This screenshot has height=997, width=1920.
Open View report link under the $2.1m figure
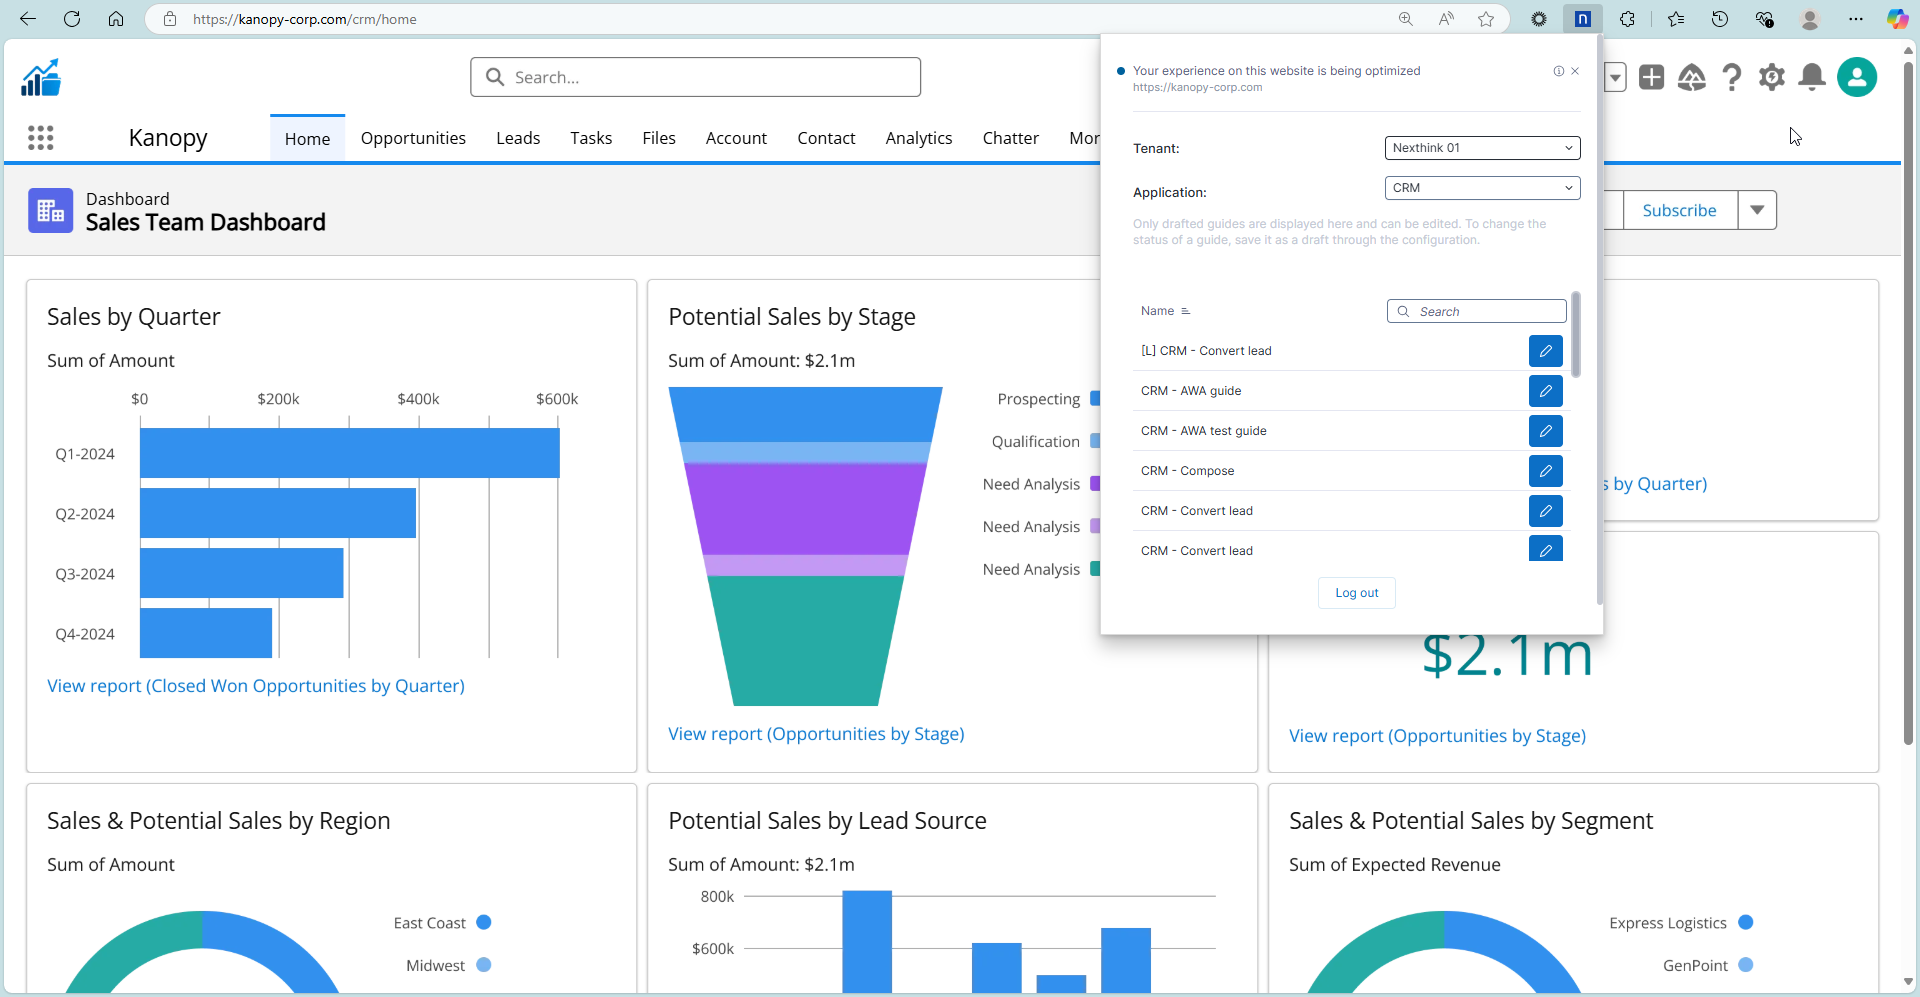(1437, 736)
